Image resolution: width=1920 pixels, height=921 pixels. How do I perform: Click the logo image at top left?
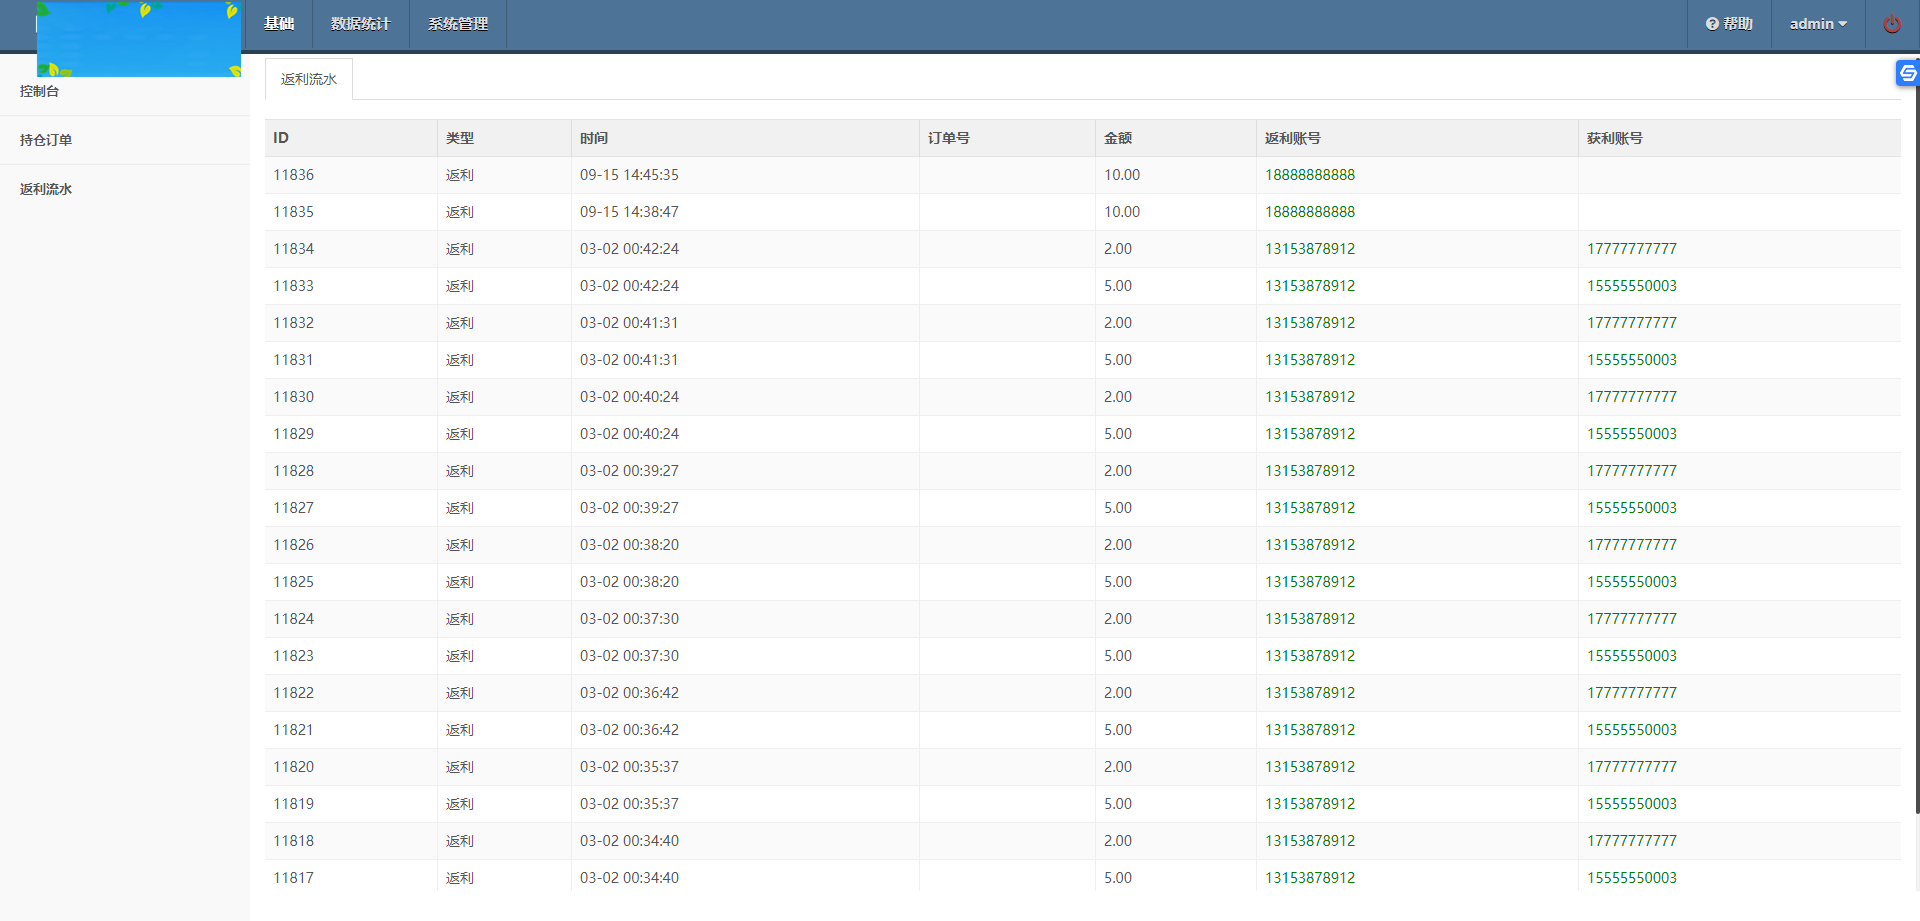[x=138, y=38]
